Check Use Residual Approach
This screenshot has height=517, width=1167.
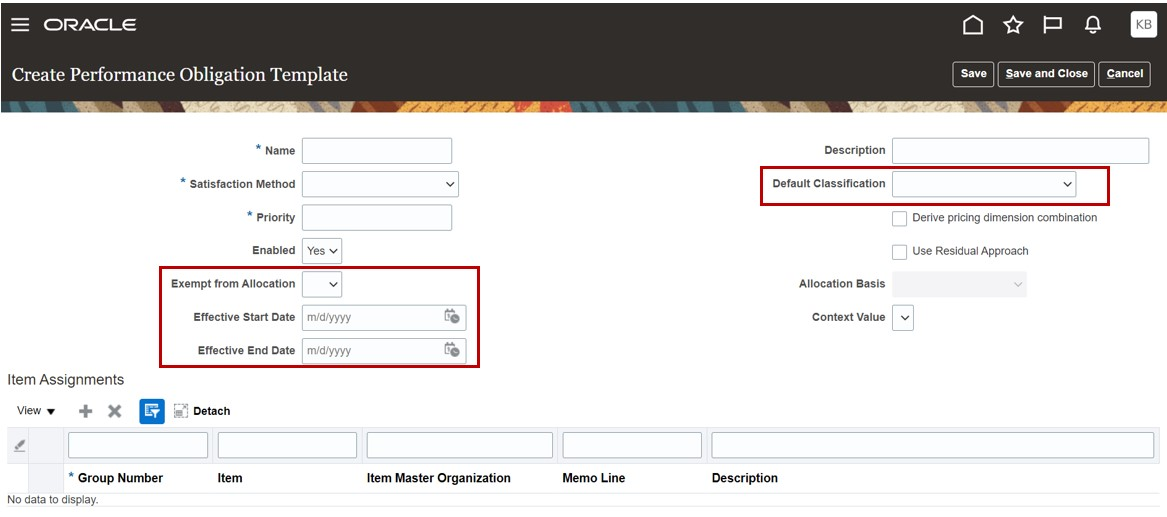pyautogui.click(x=900, y=251)
